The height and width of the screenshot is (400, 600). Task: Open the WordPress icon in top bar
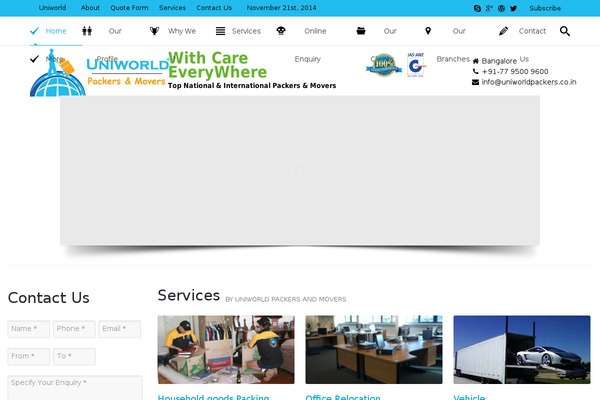tap(501, 8)
